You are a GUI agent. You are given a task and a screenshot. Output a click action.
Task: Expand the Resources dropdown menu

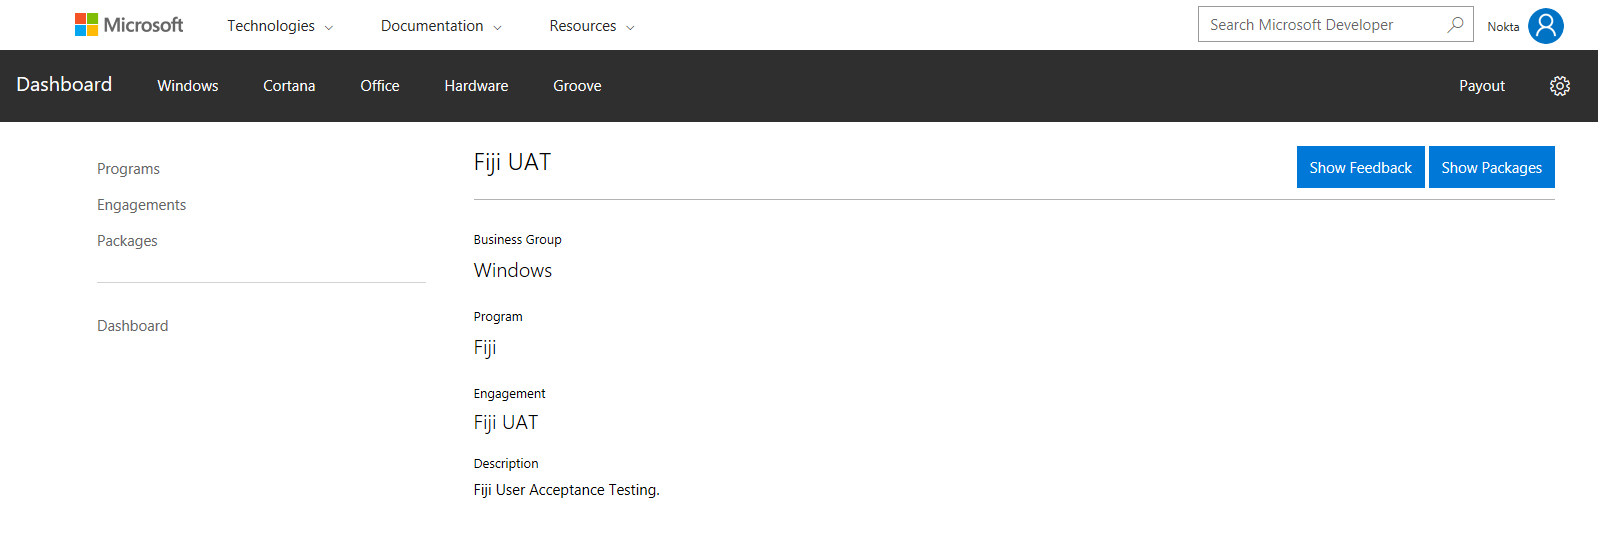pos(592,26)
